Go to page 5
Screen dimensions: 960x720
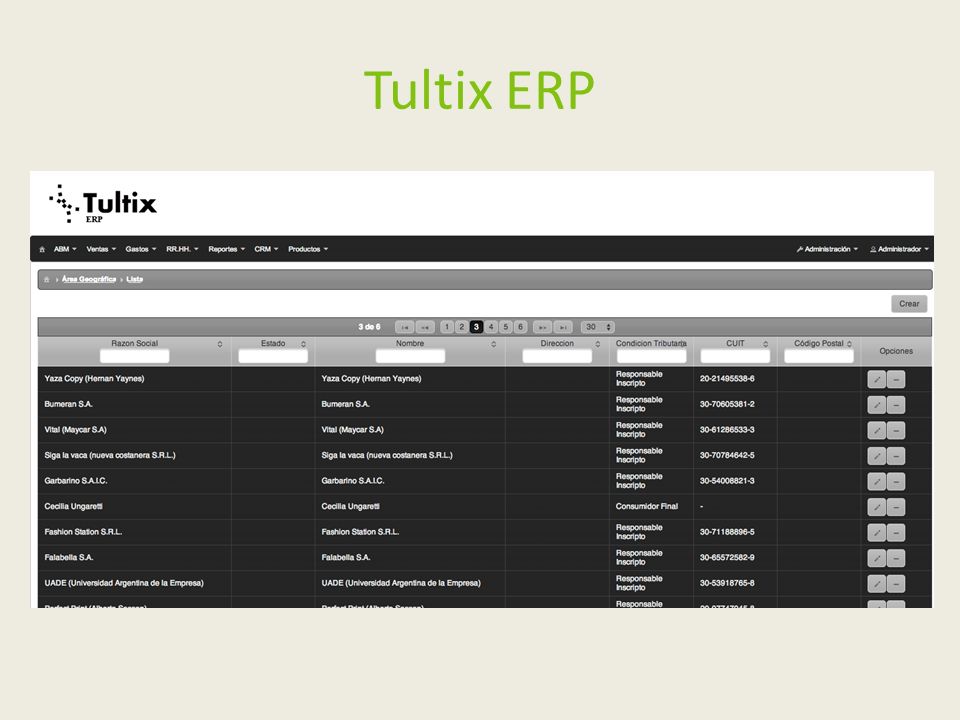pyautogui.click(x=506, y=327)
